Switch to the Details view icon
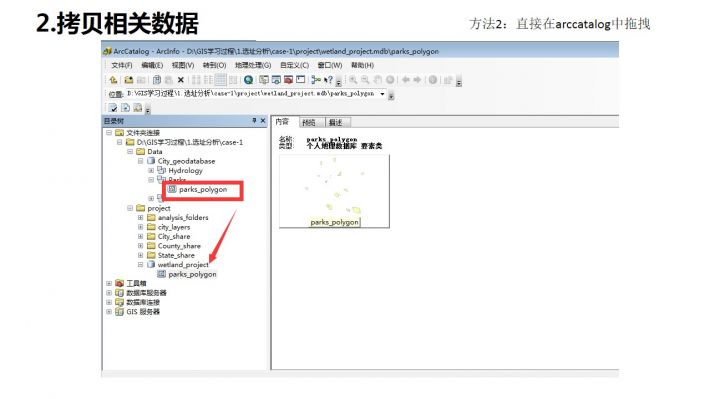Image resolution: width=710 pixels, height=399 pixels. tap(220, 80)
